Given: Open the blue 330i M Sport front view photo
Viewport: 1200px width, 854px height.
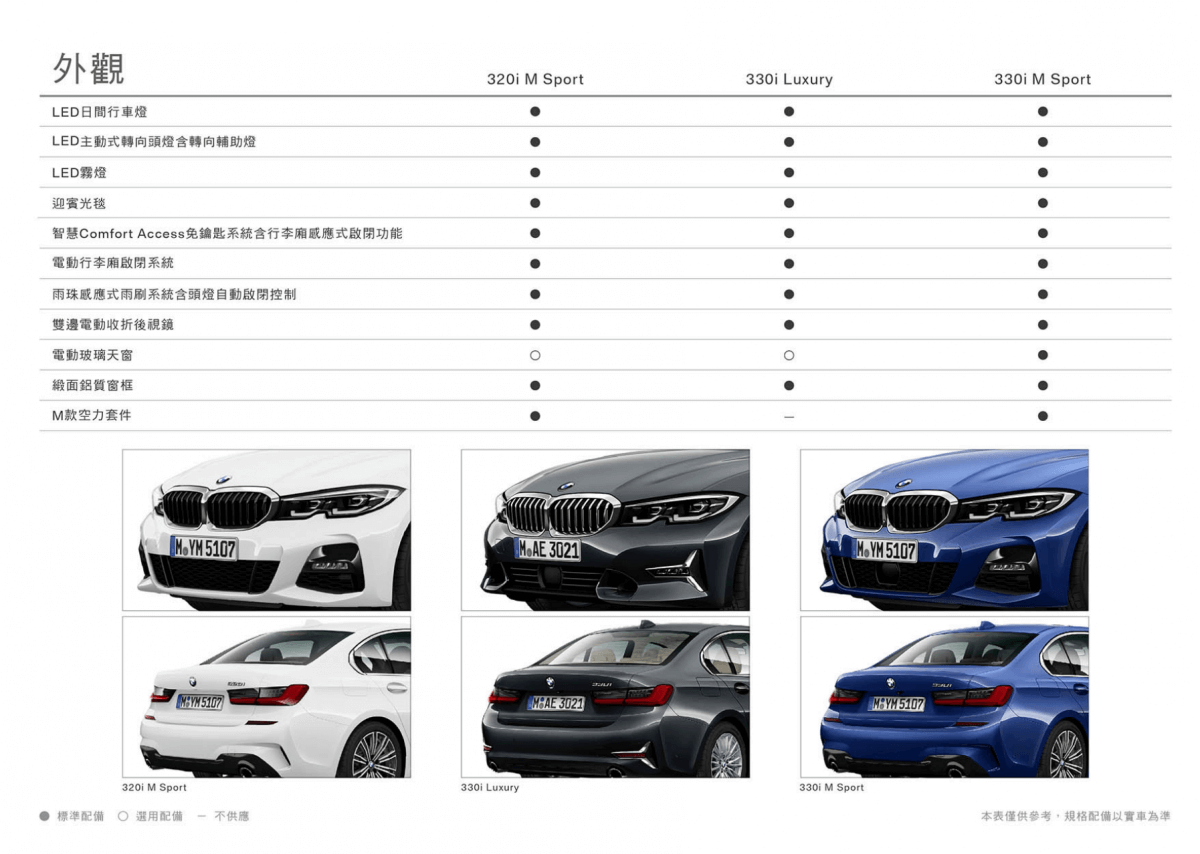Looking at the screenshot, I should pyautogui.click(x=944, y=530).
